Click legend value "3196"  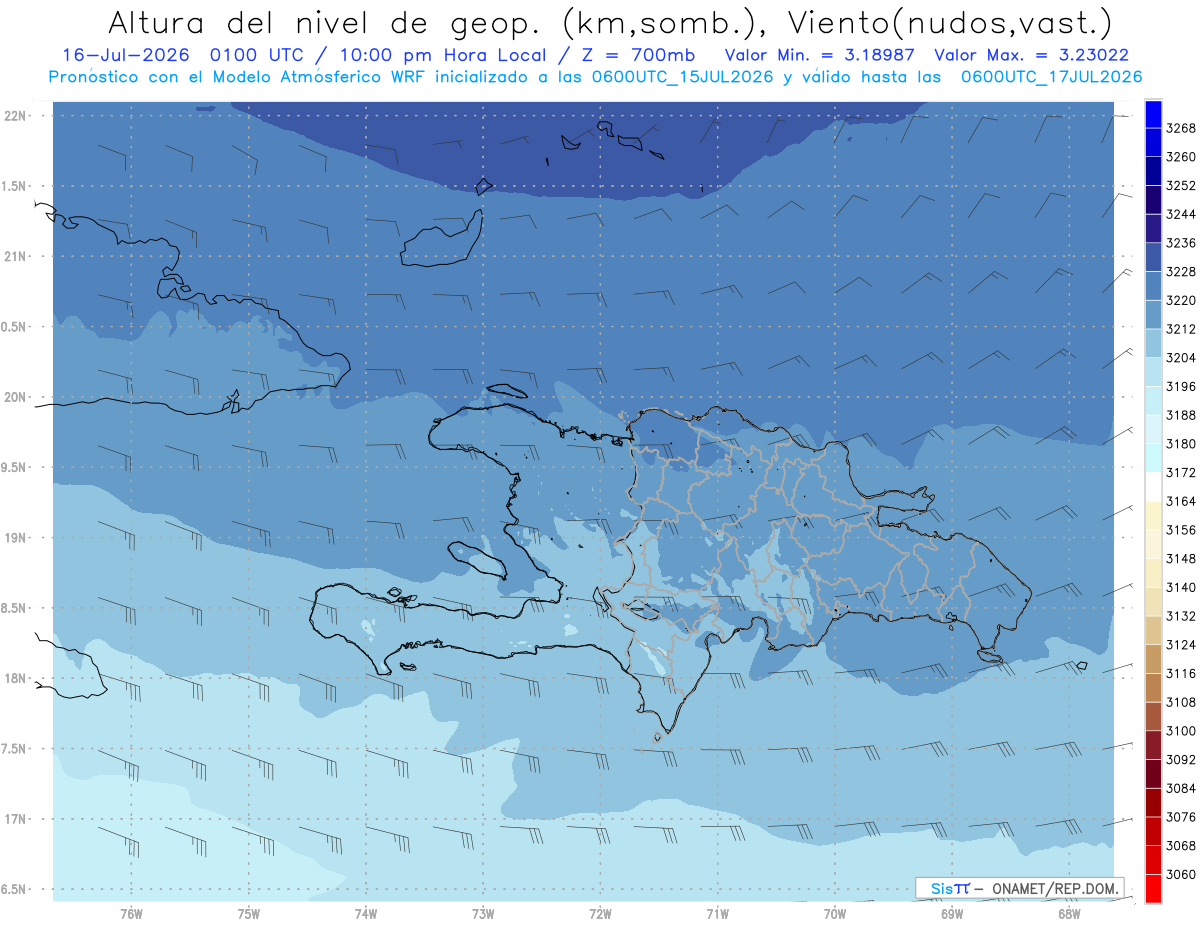[1181, 386]
